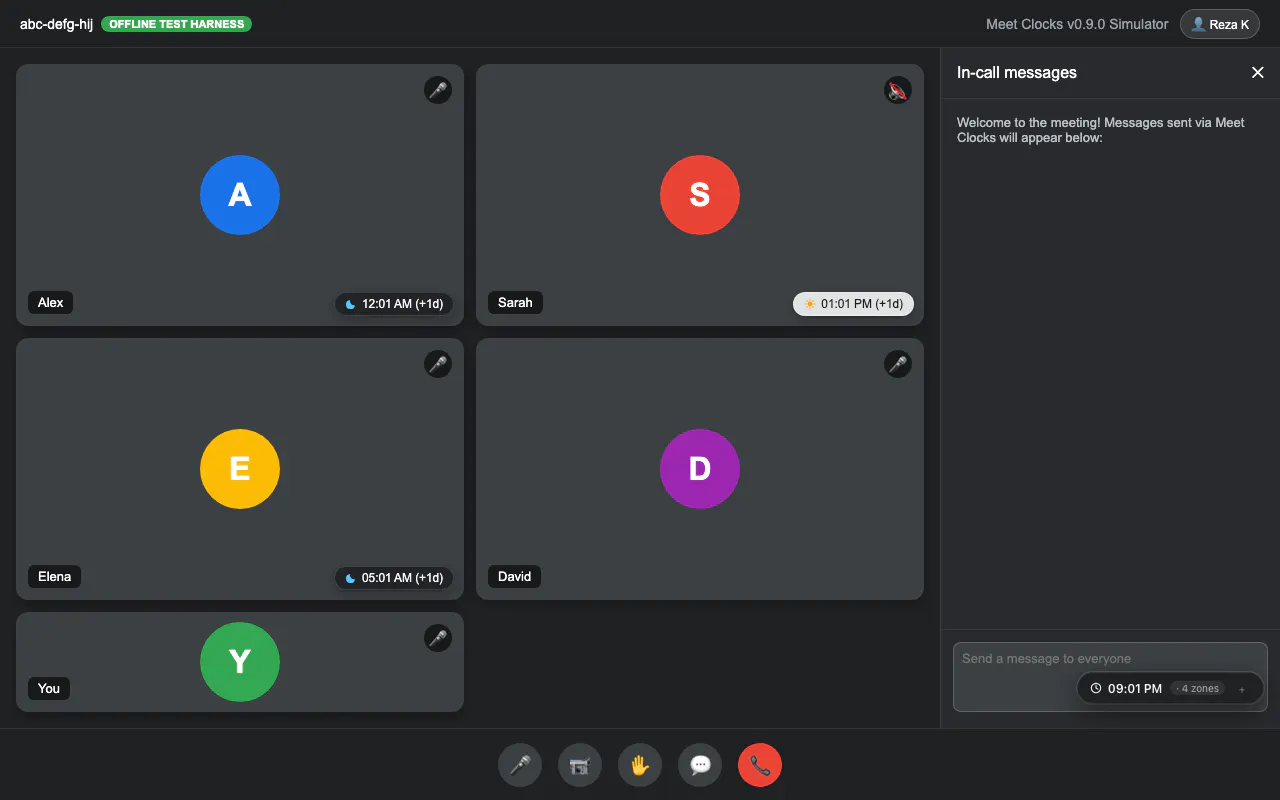Click your green Y avatar
This screenshot has width=1280, height=800.
[x=240, y=662]
